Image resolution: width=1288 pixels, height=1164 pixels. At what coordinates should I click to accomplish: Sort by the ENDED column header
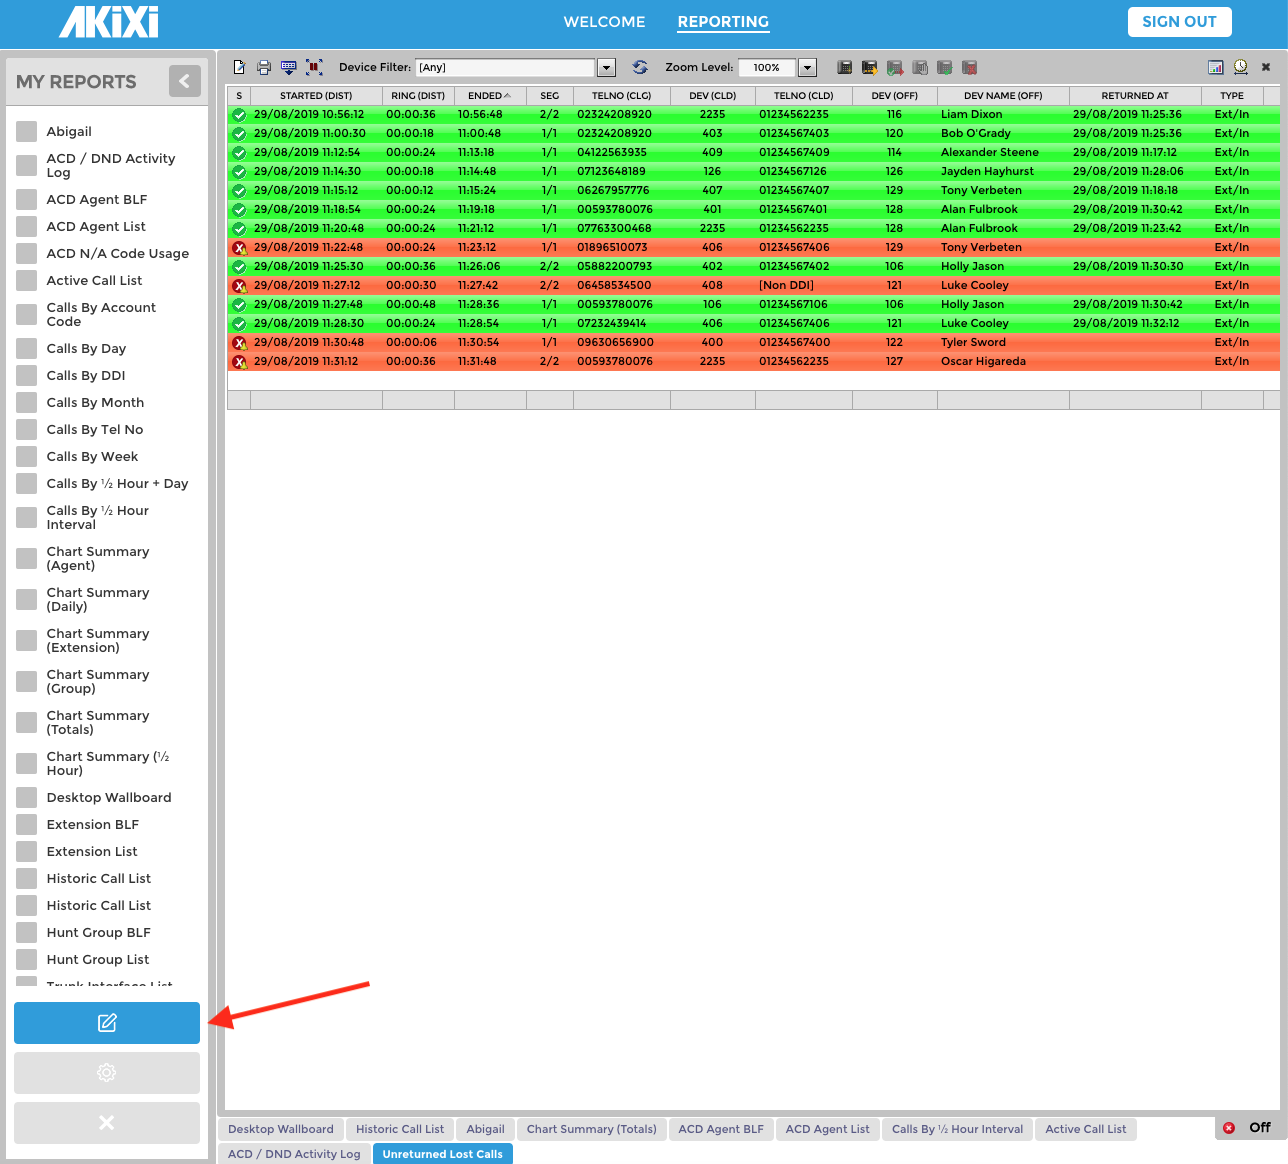click(489, 96)
